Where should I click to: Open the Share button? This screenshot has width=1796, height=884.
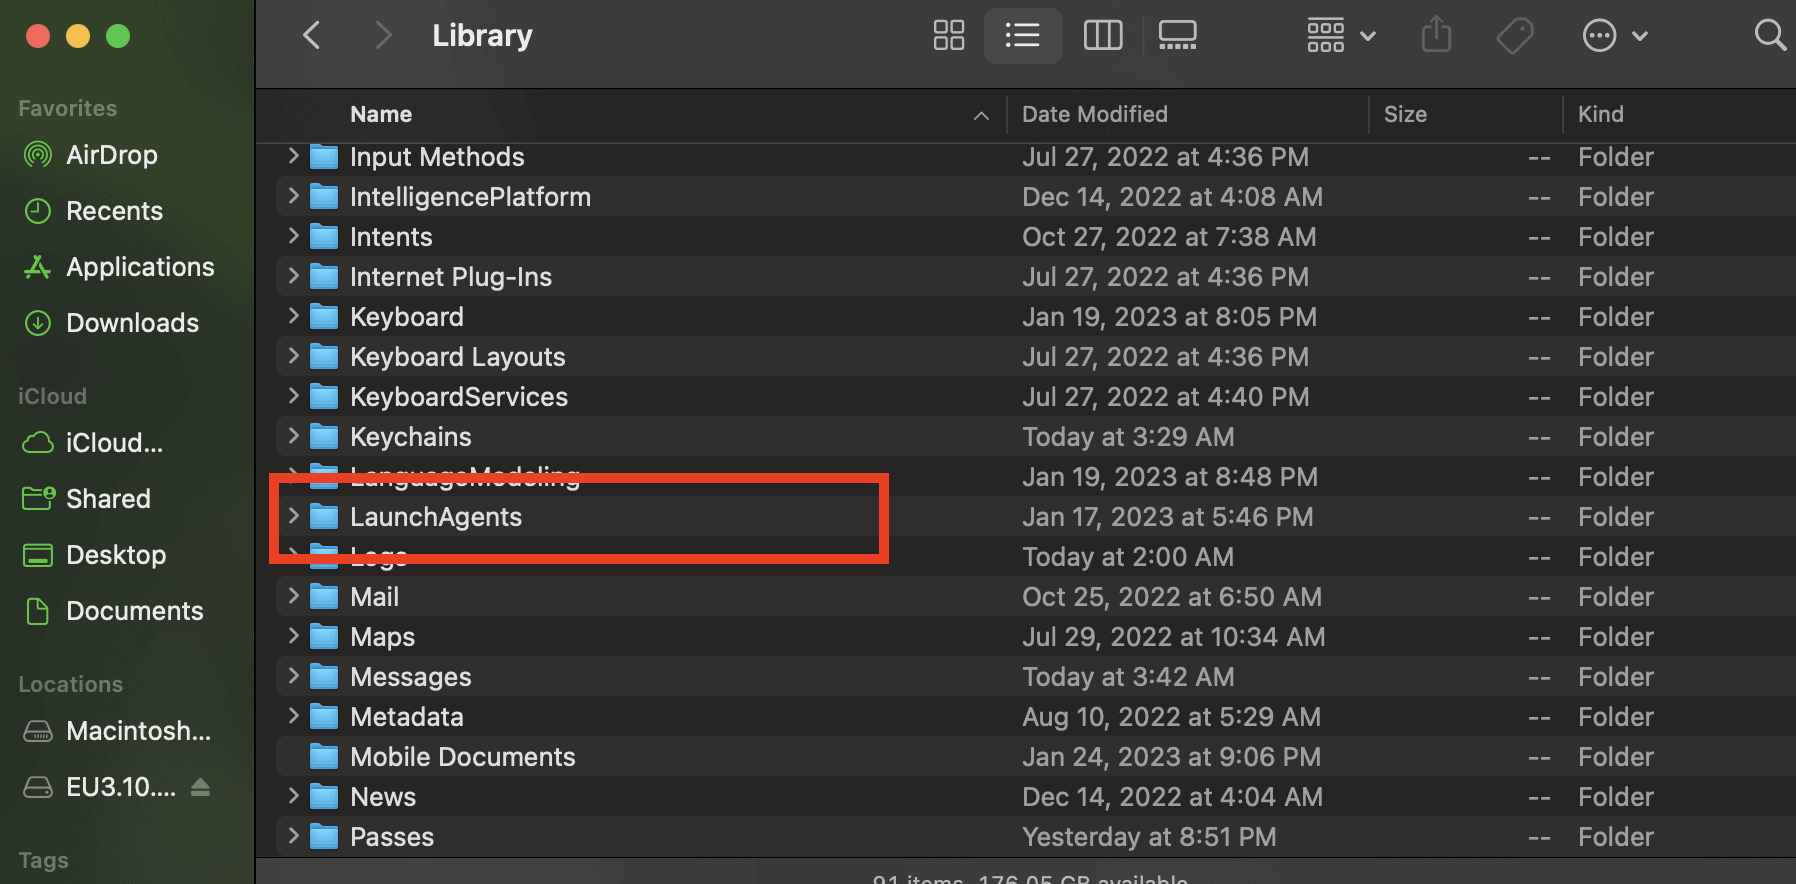coord(1436,36)
